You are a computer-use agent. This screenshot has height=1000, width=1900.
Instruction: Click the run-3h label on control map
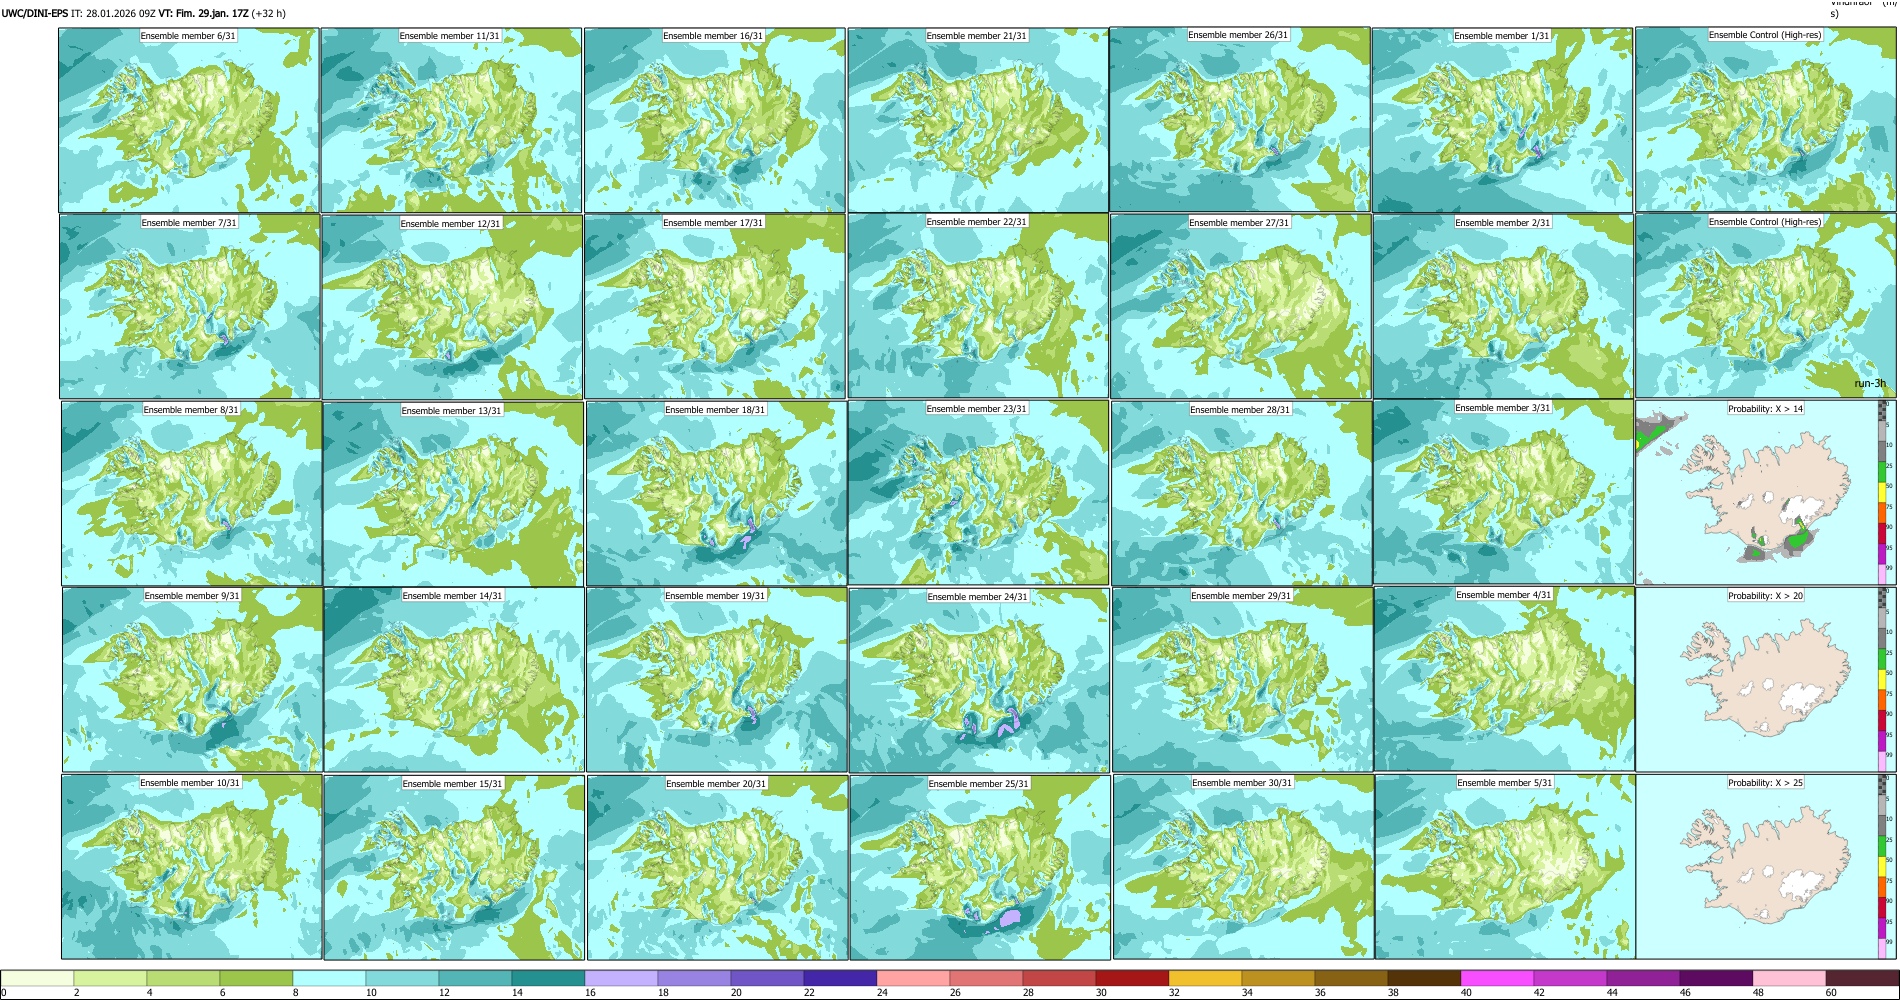(x=1869, y=383)
